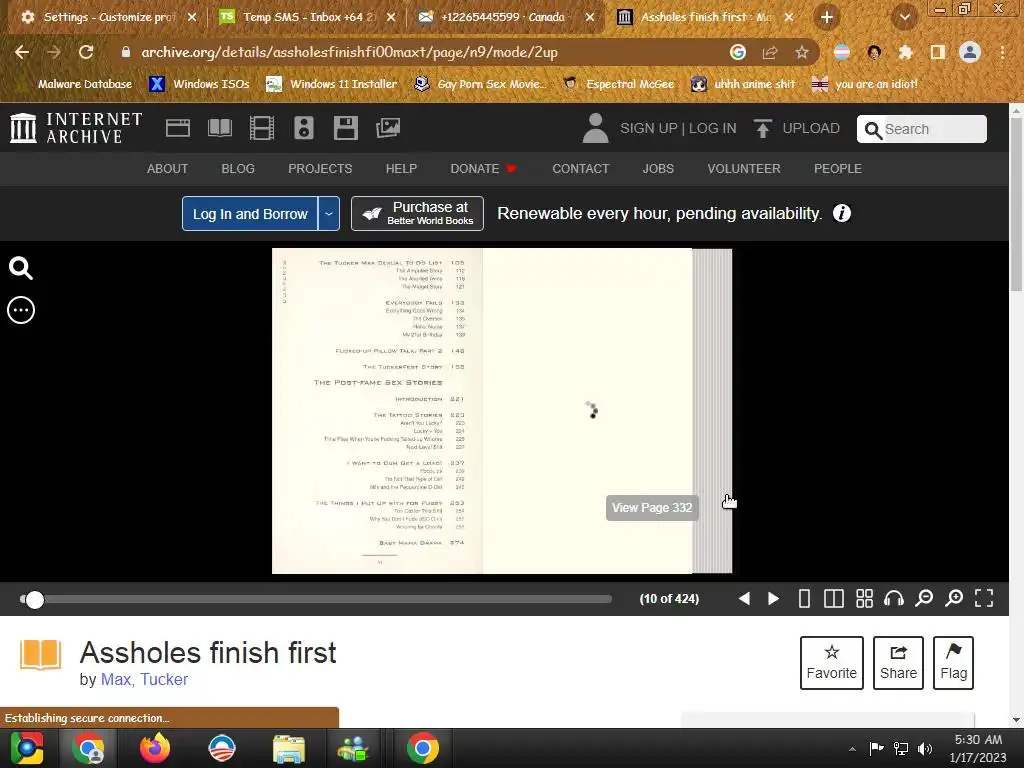Open the Audio speaker icon
This screenshot has height=768, width=1024.
coord(304,128)
